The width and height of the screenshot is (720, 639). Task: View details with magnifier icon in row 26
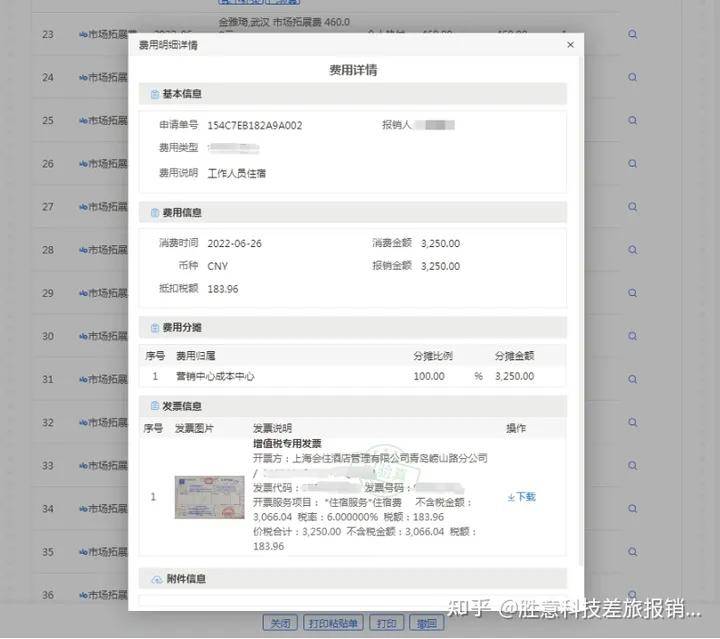(632, 163)
